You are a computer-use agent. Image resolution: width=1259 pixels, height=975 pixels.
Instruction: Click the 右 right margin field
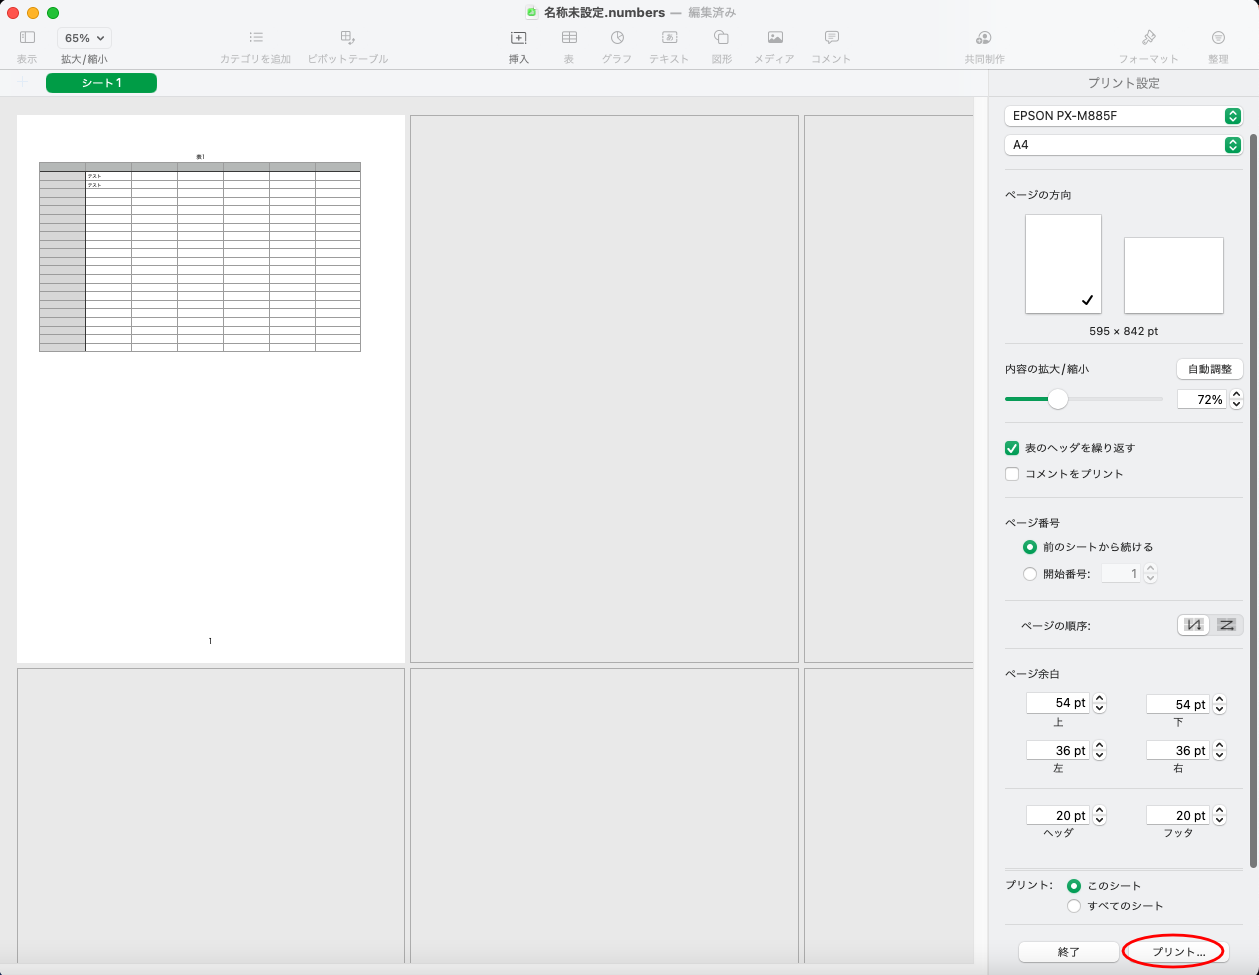point(1178,750)
